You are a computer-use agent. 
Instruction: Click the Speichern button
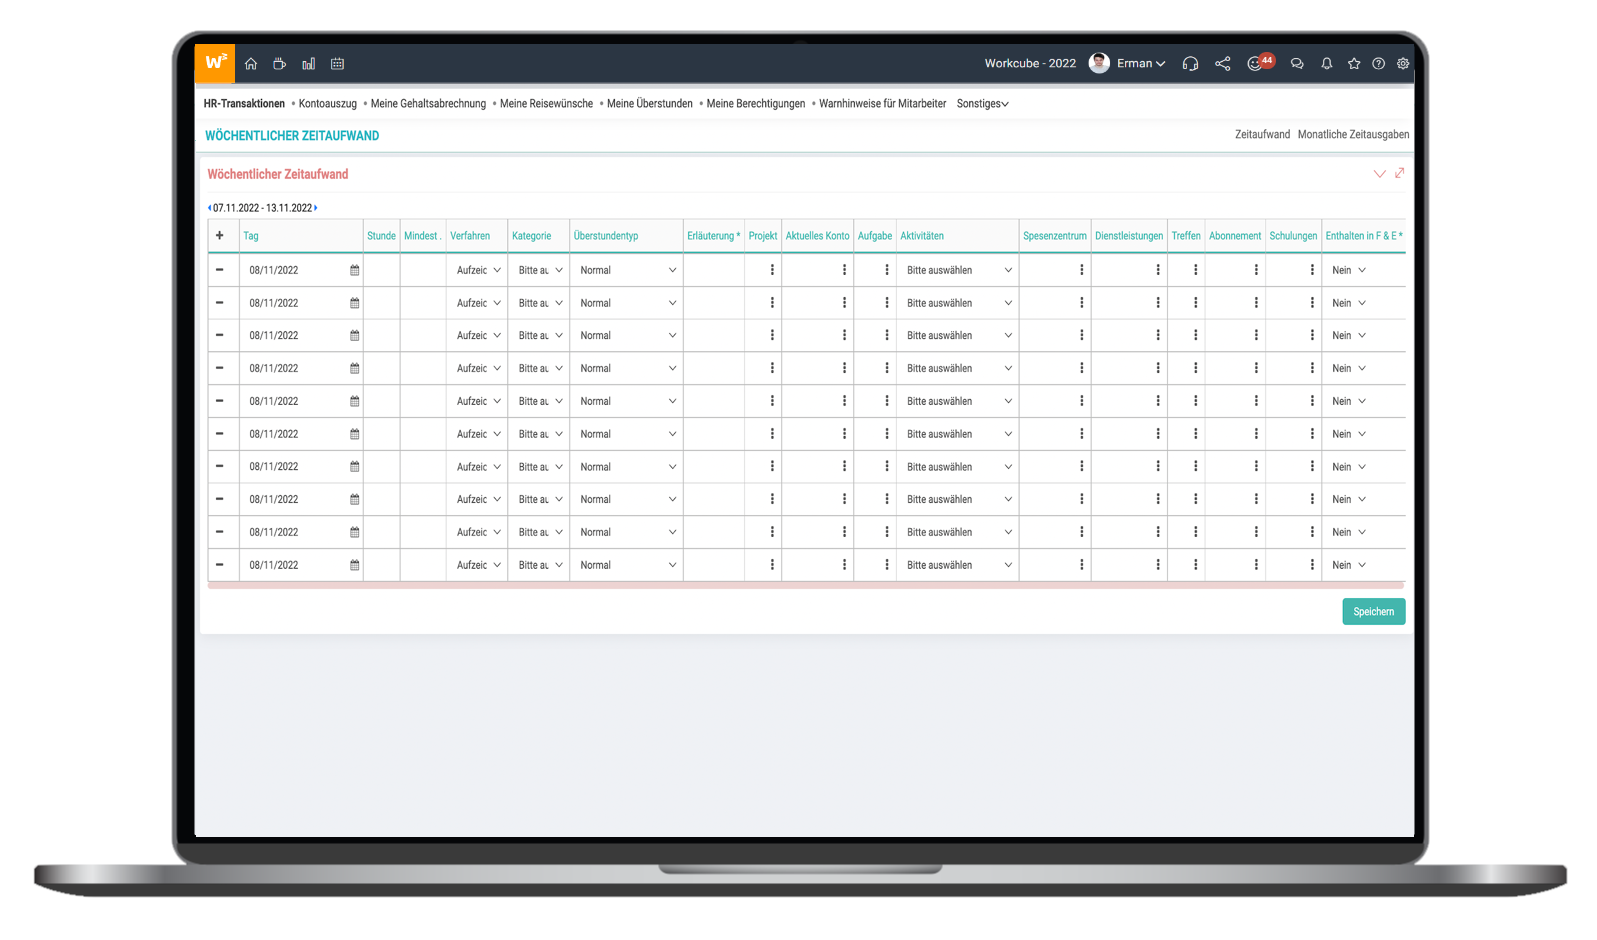[1373, 612]
